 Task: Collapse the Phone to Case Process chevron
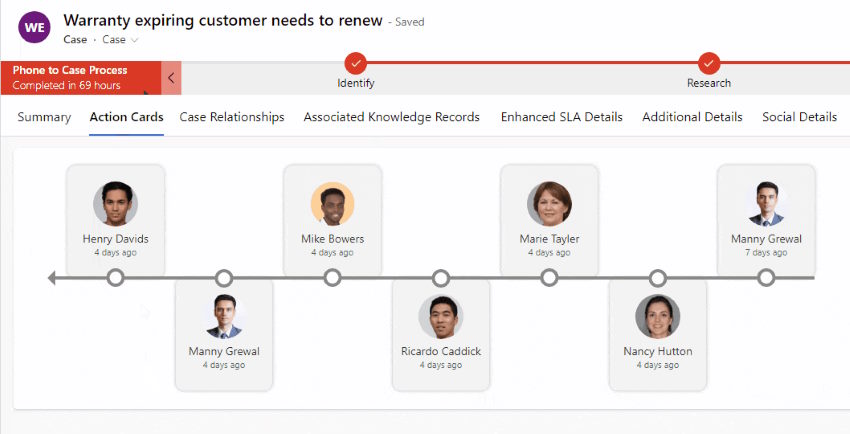pos(171,78)
